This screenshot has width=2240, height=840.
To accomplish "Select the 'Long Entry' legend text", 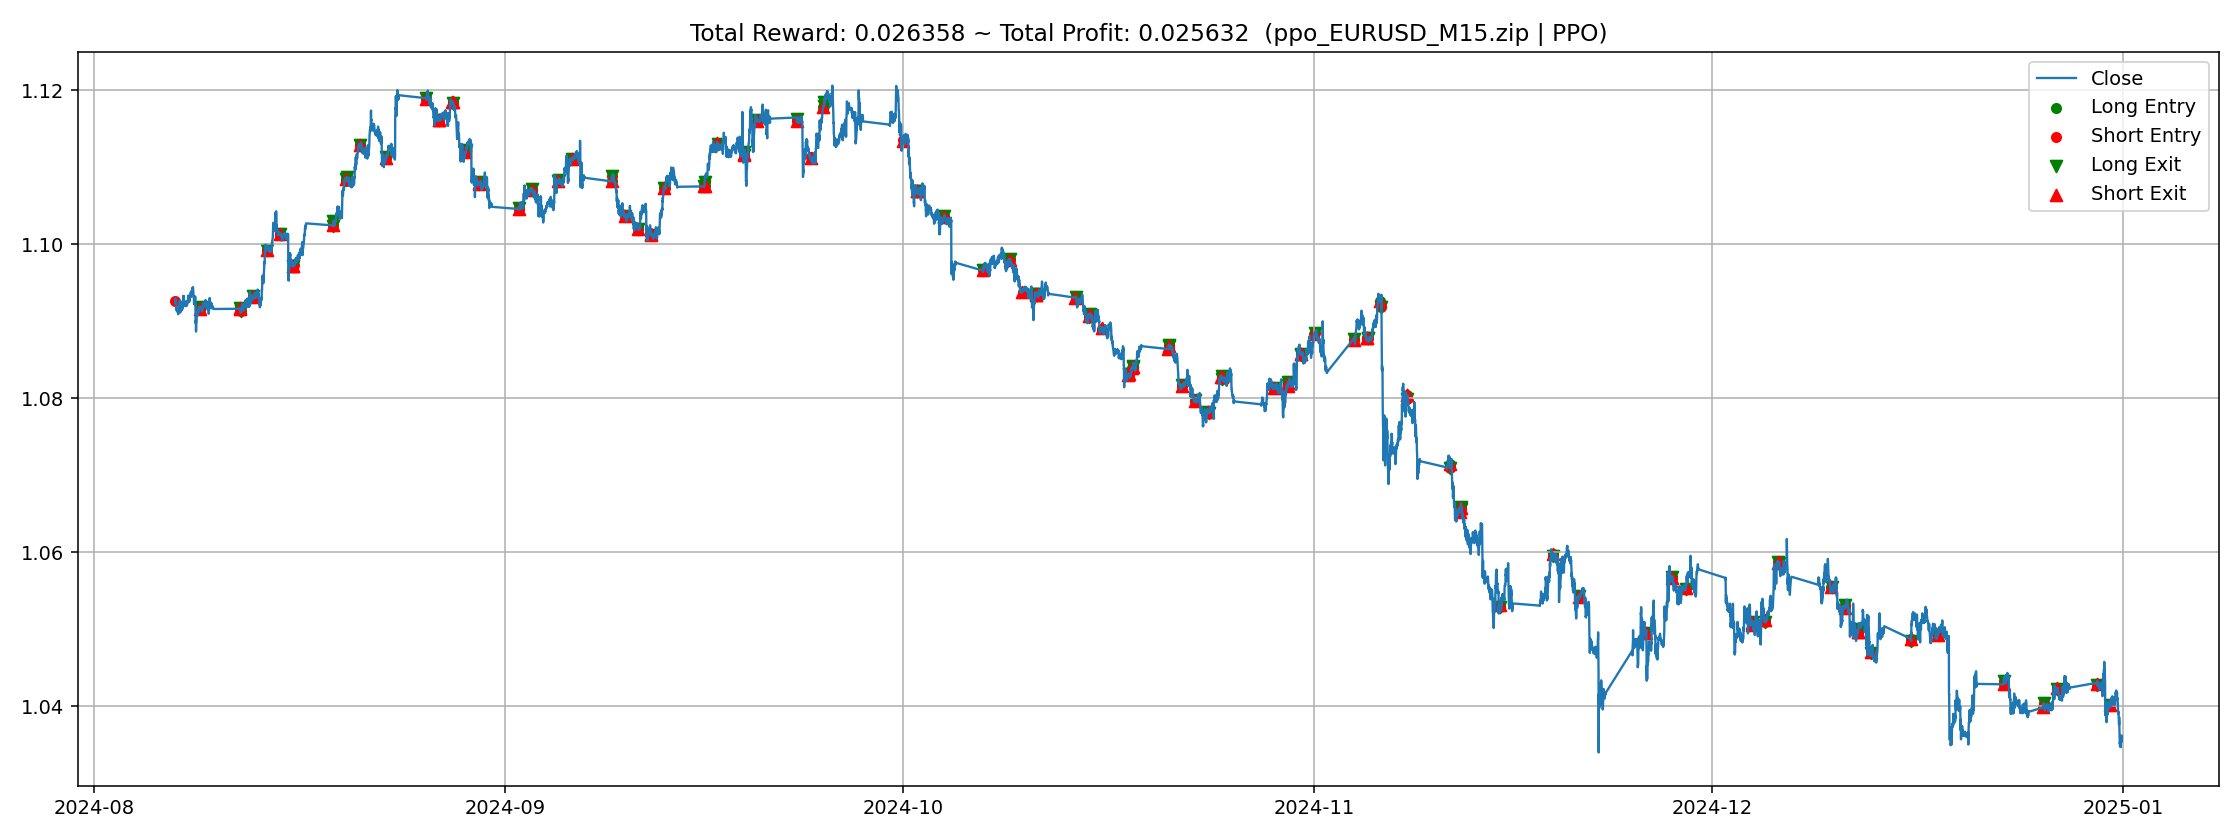I will pyautogui.click(x=2143, y=107).
